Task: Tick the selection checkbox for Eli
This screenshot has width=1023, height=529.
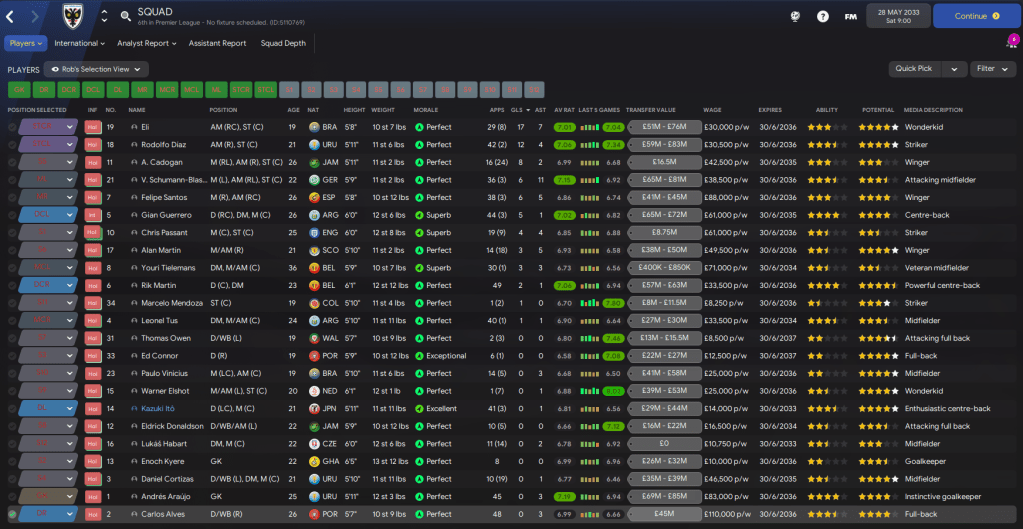Action: [12, 128]
